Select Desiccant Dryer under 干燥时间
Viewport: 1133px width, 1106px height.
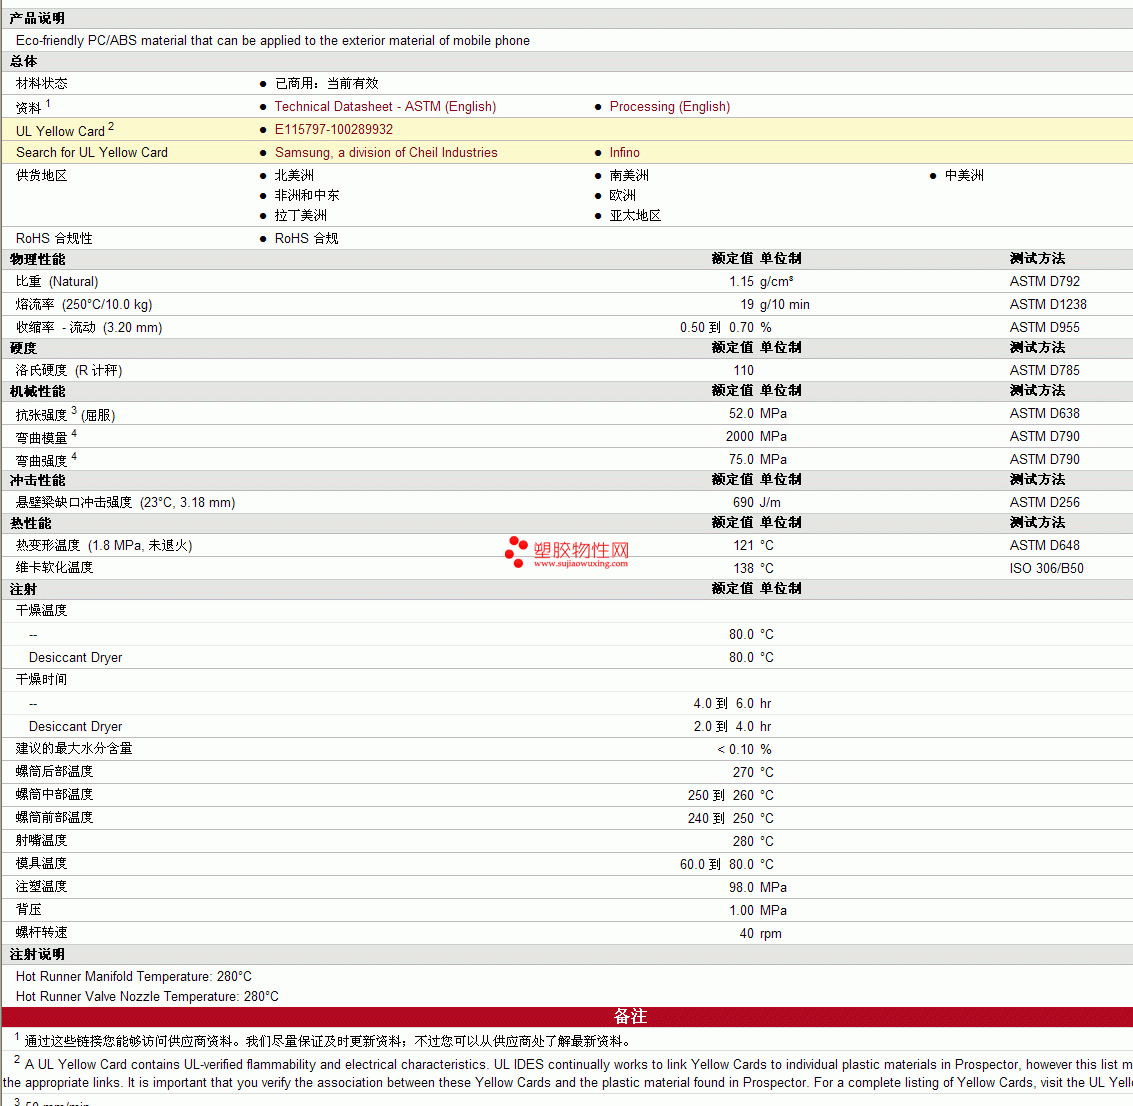(x=75, y=727)
